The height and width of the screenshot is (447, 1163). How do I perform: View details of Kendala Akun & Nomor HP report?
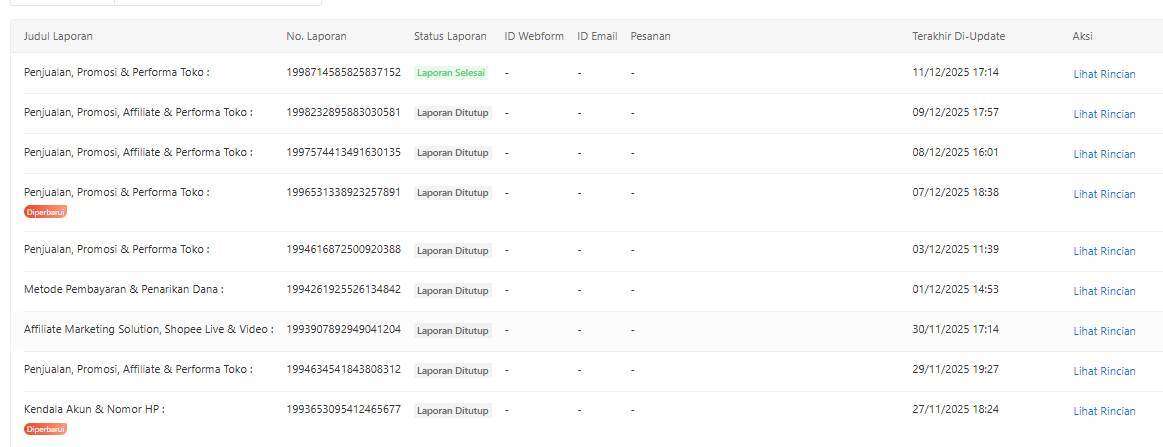pyautogui.click(x=1104, y=411)
